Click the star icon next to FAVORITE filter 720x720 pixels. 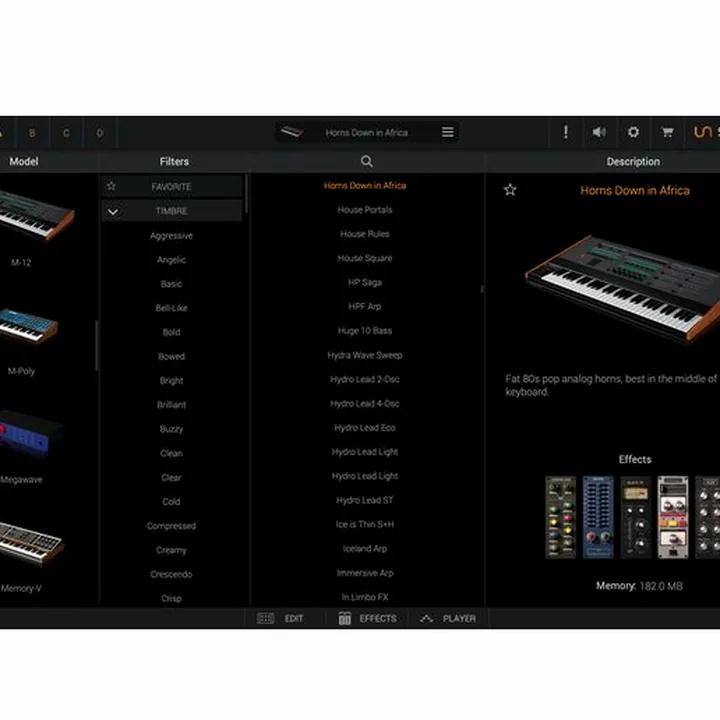point(111,186)
